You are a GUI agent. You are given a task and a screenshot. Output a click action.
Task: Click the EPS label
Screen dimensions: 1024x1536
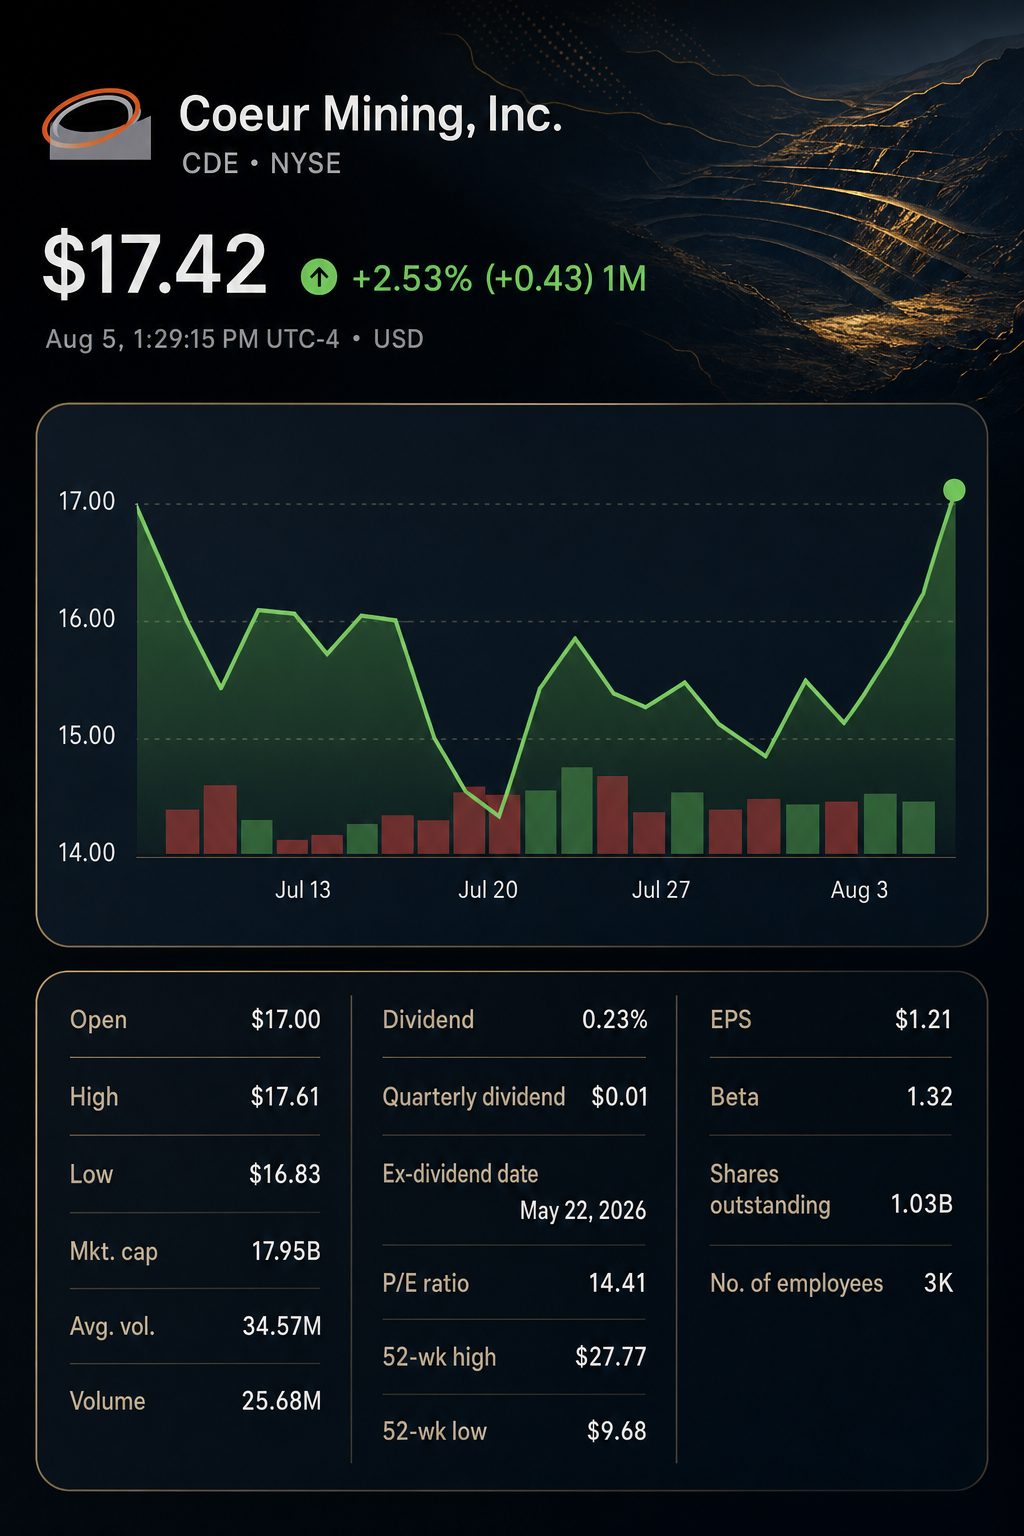tap(730, 1020)
